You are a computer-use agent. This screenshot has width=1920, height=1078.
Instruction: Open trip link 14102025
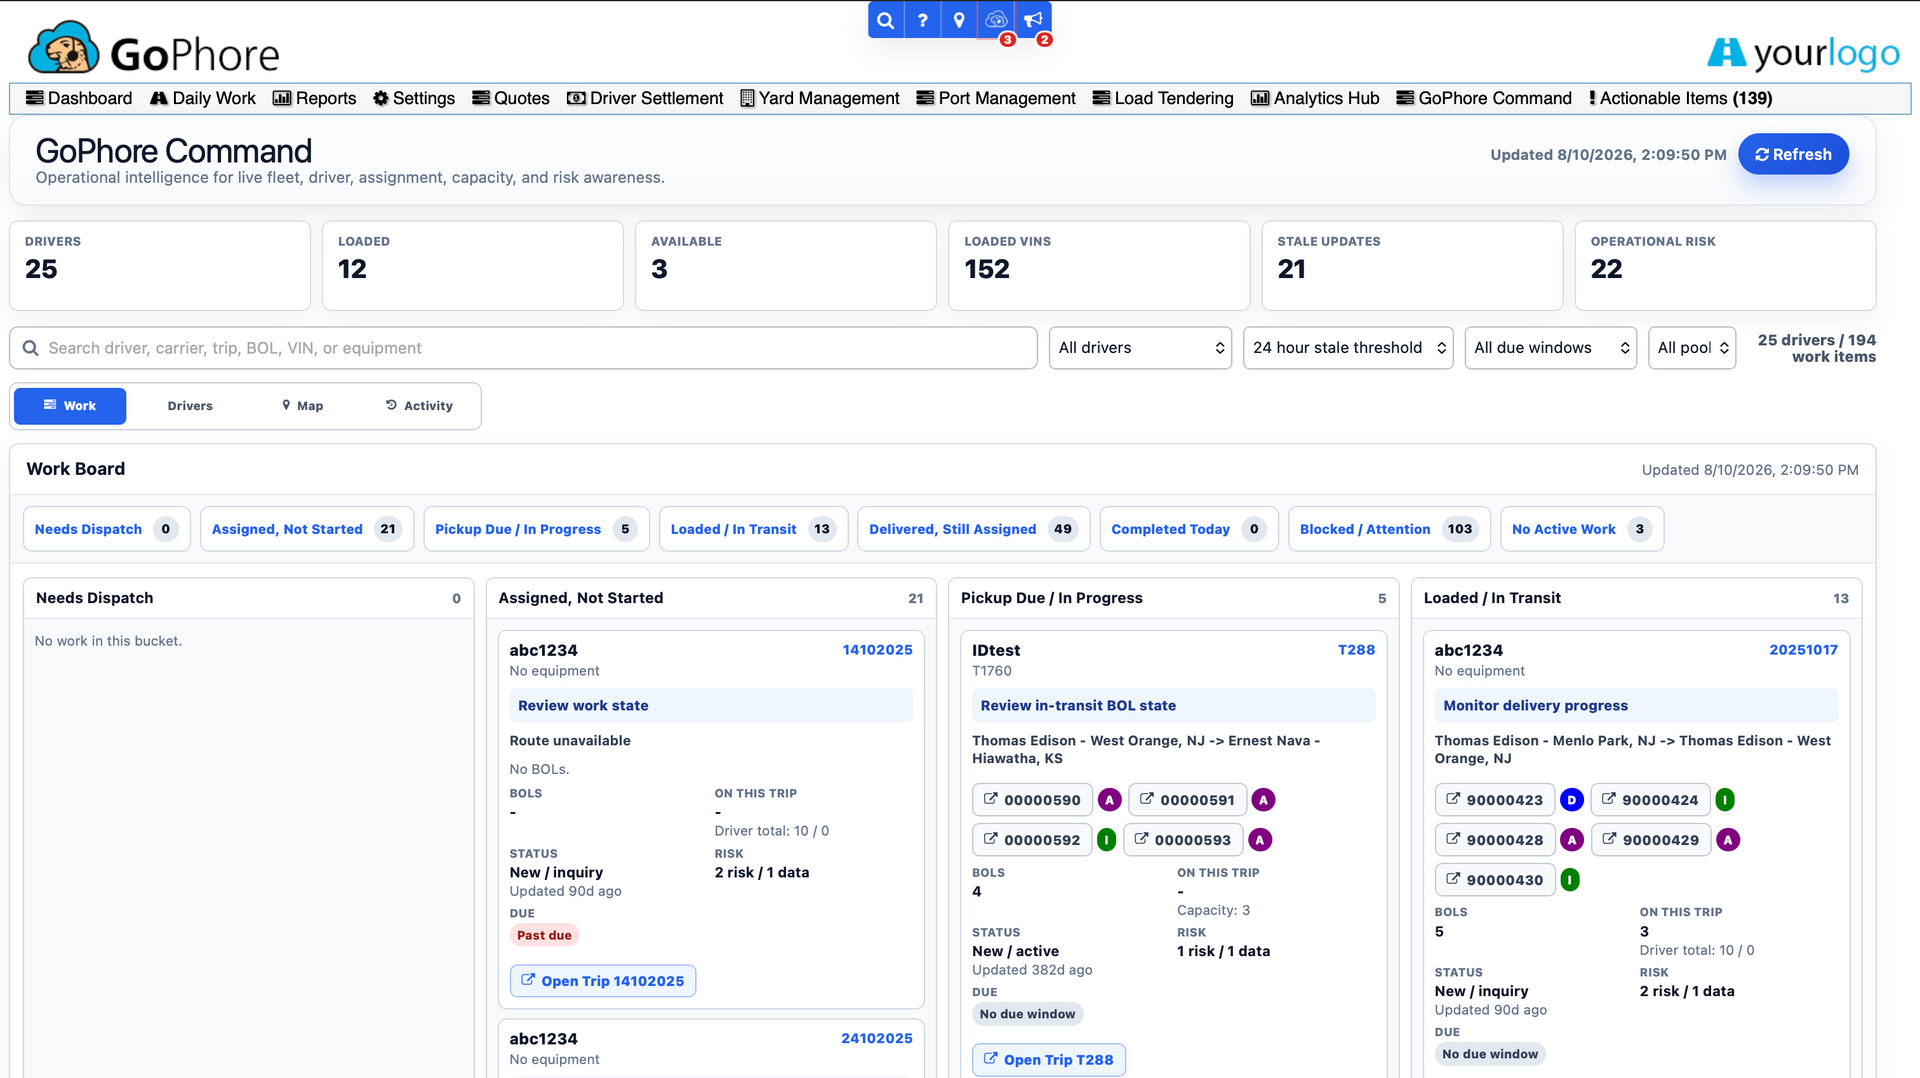877,650
